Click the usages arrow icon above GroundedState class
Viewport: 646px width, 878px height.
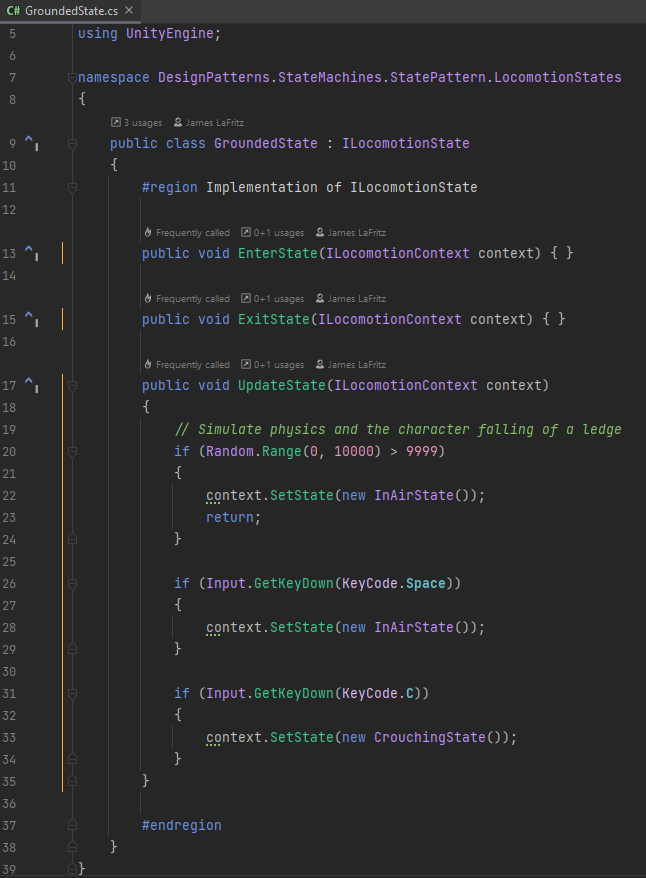[116, 122]
